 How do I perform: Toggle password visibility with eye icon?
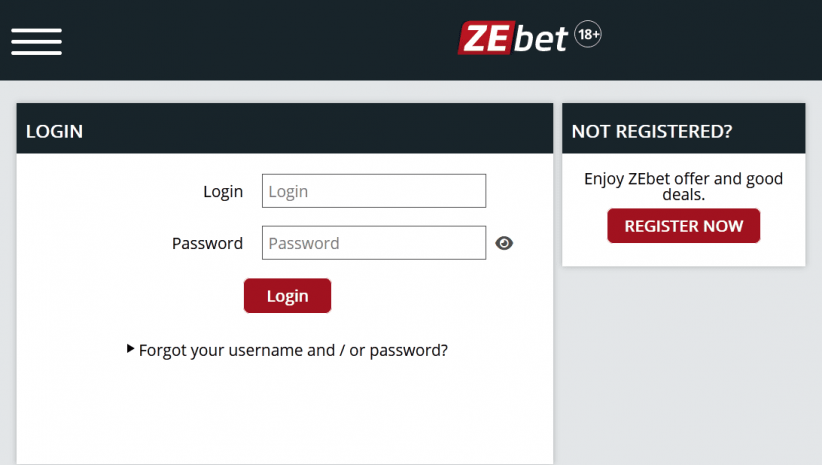pos(504,243)
